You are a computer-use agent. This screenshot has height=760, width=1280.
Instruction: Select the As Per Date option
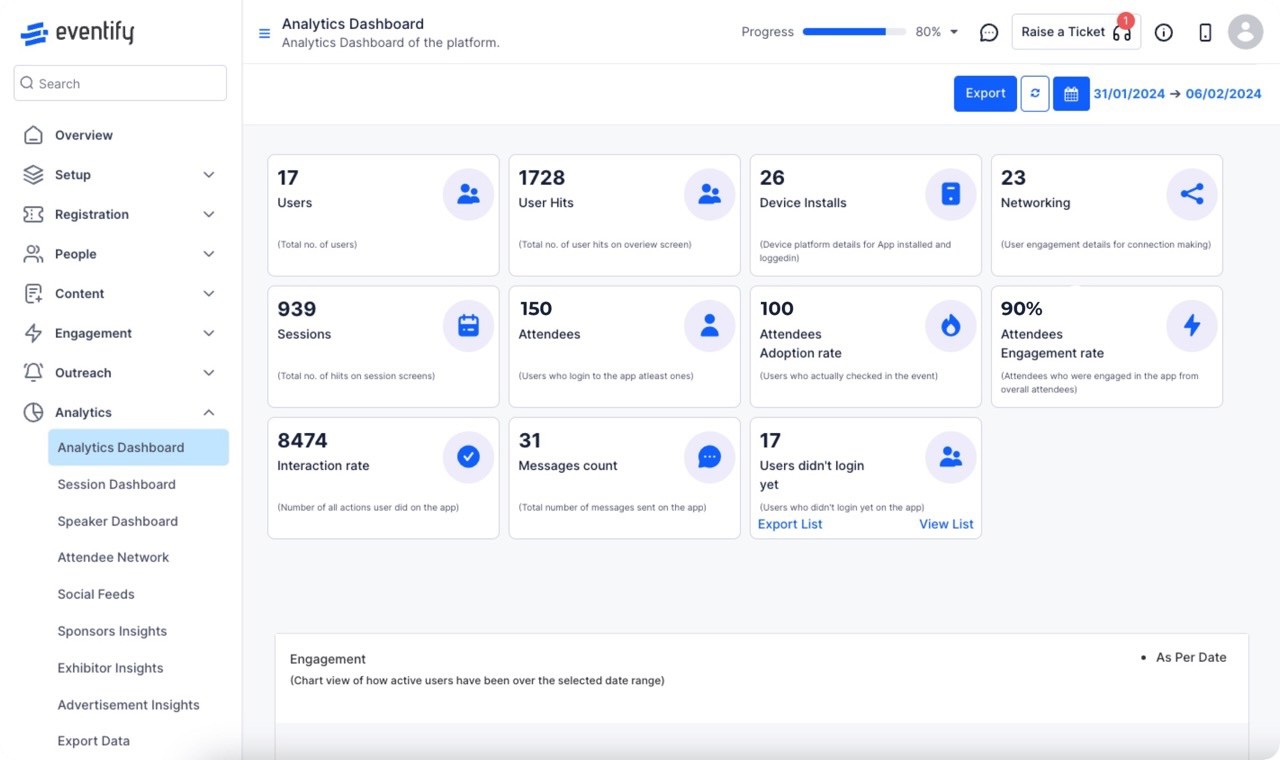1190,657
